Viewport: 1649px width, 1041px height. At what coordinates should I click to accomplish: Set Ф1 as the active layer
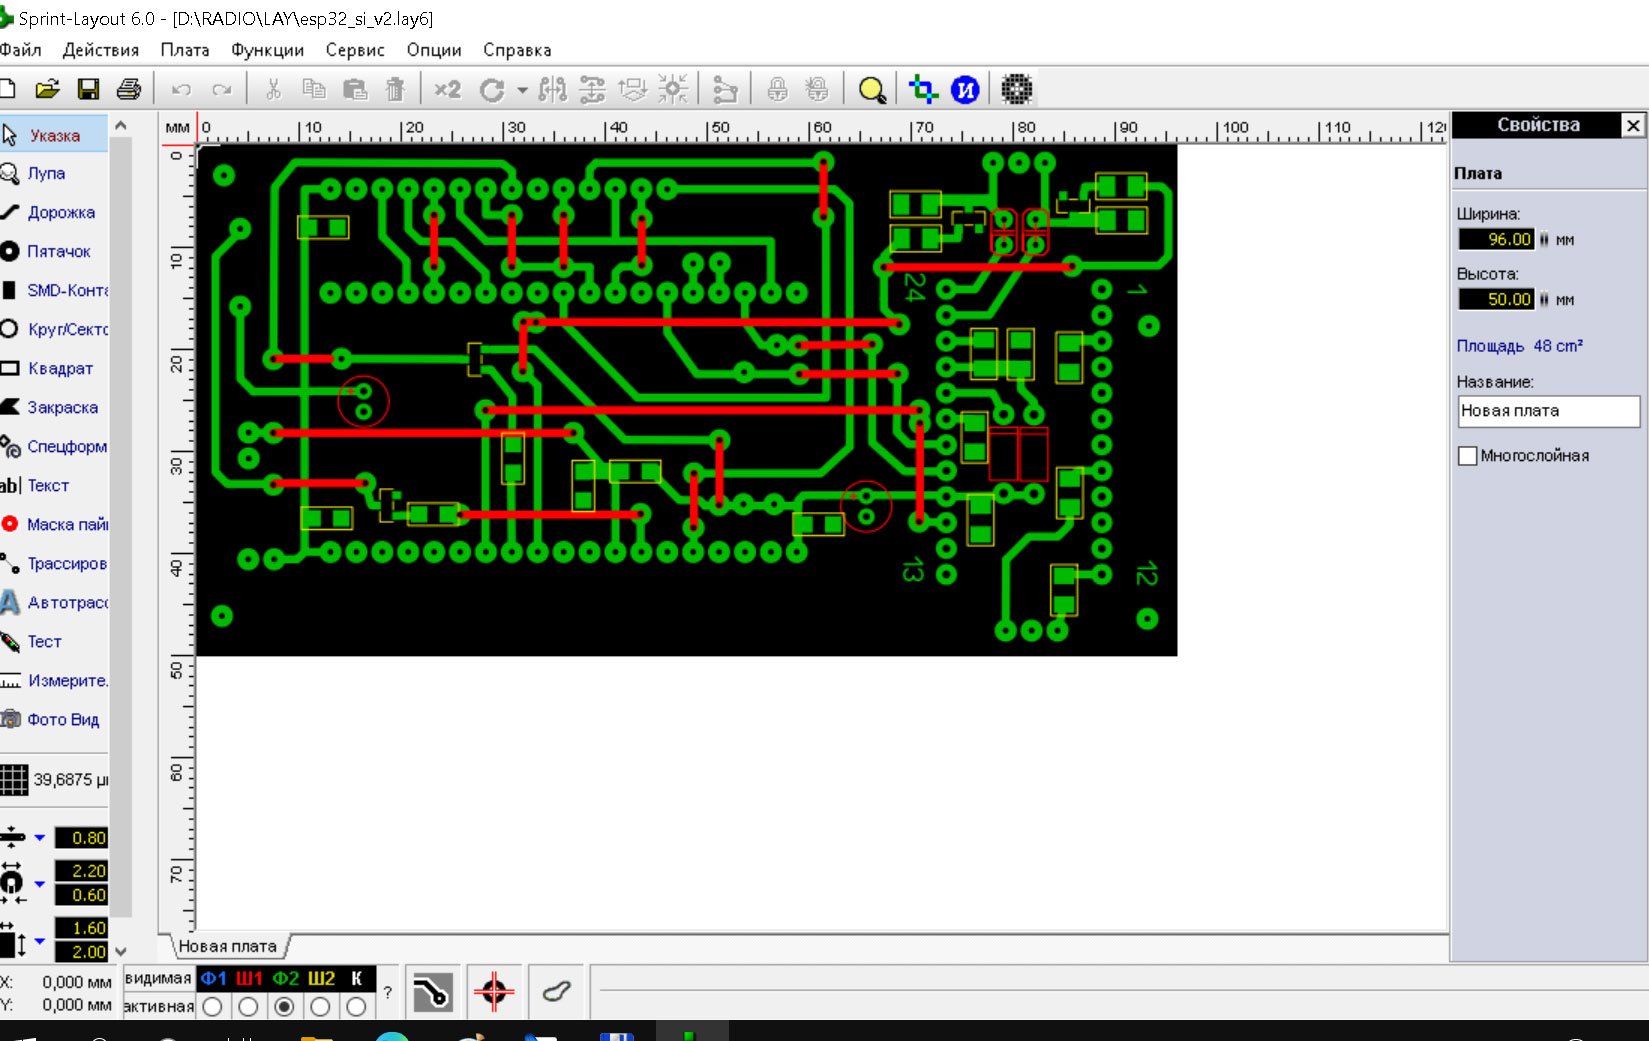tap(212, 1007)
